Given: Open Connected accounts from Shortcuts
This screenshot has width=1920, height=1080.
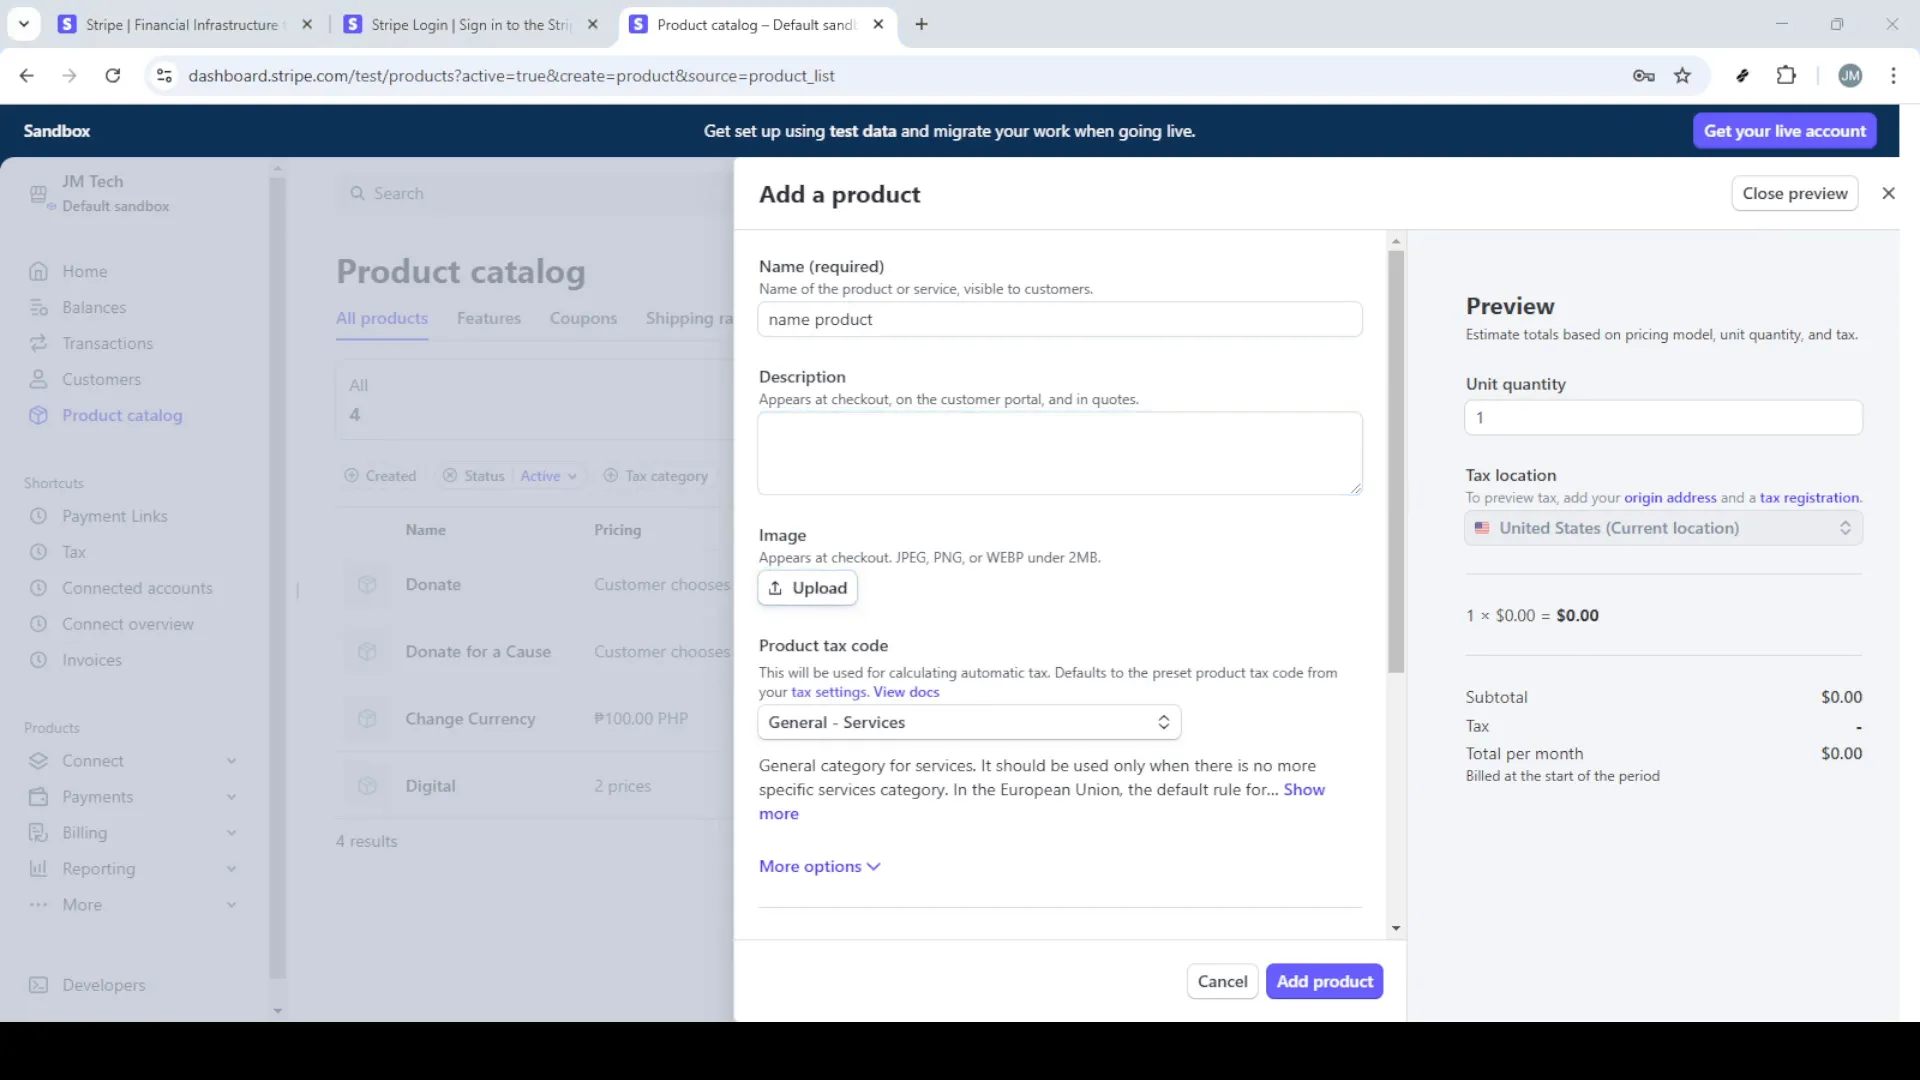Looking at the screenshot, I should tap(136, 588).
